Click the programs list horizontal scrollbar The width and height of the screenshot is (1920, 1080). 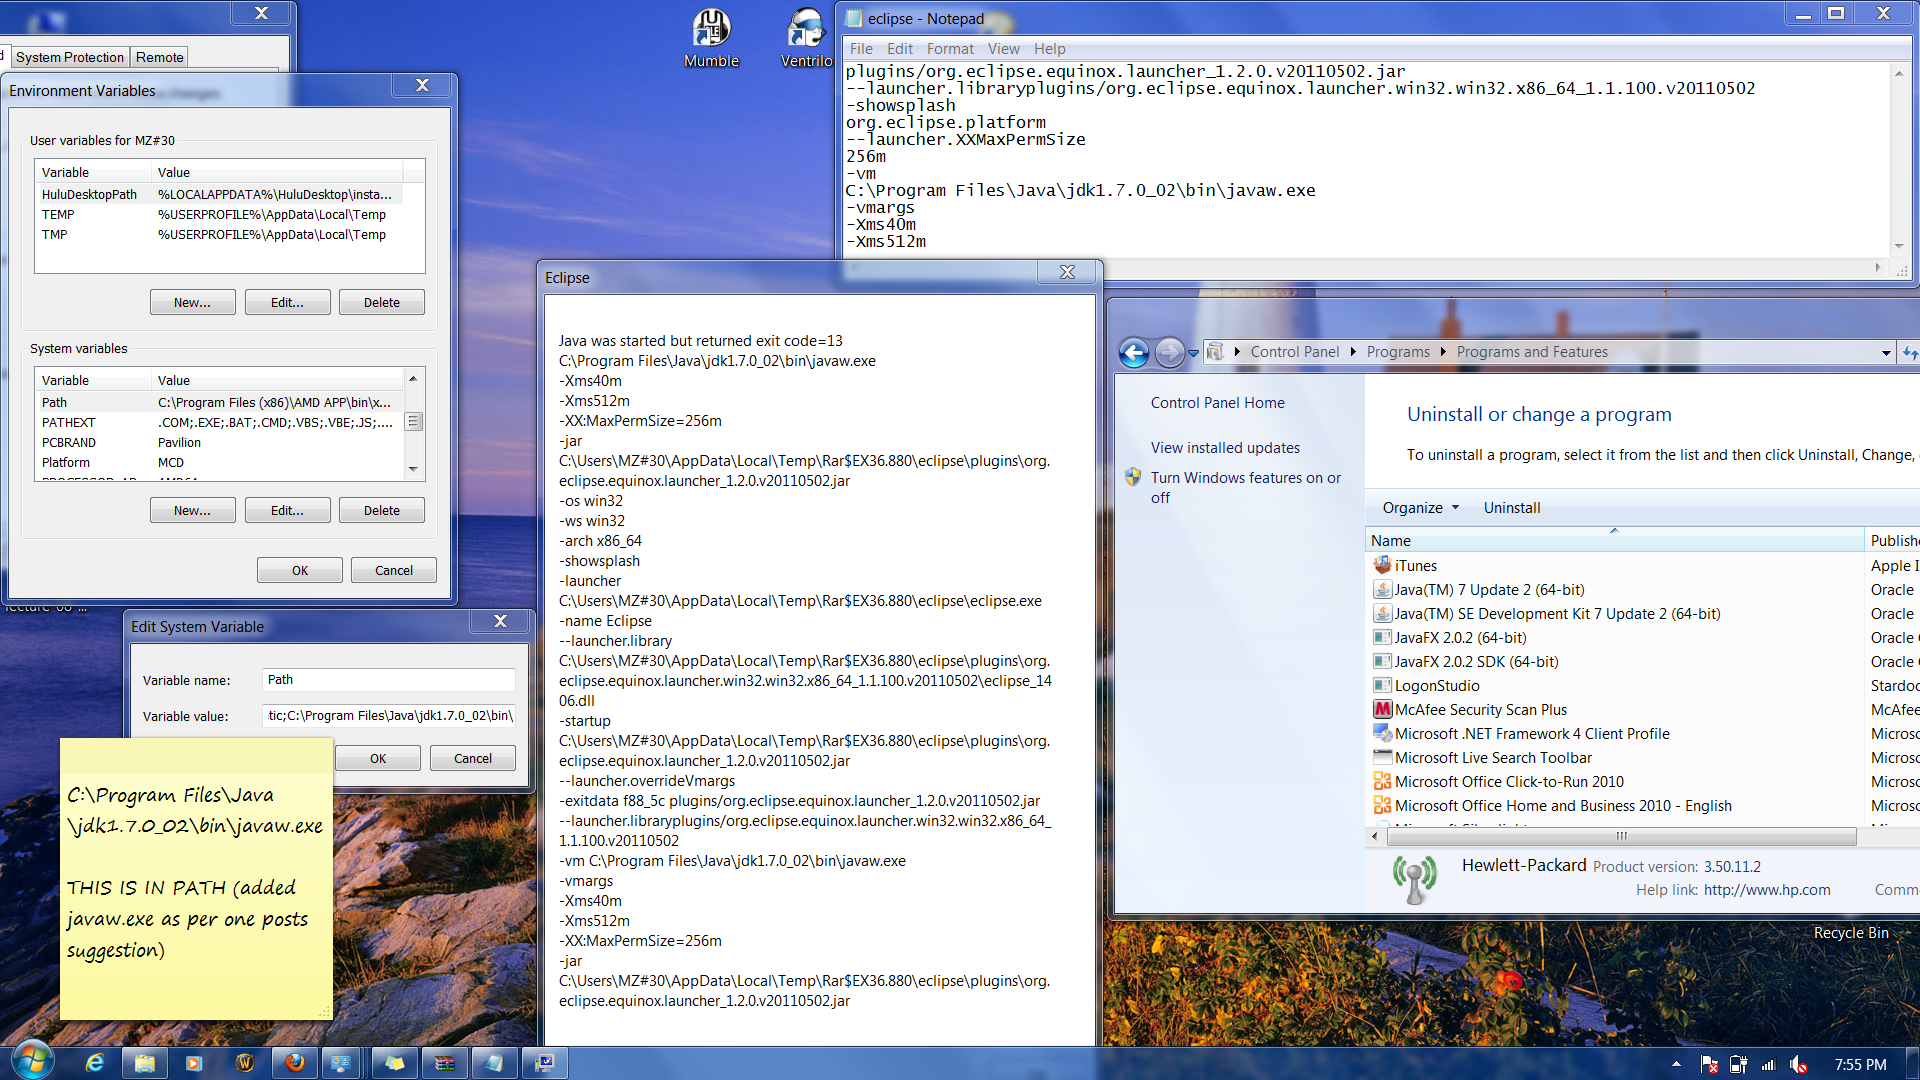1621,836
